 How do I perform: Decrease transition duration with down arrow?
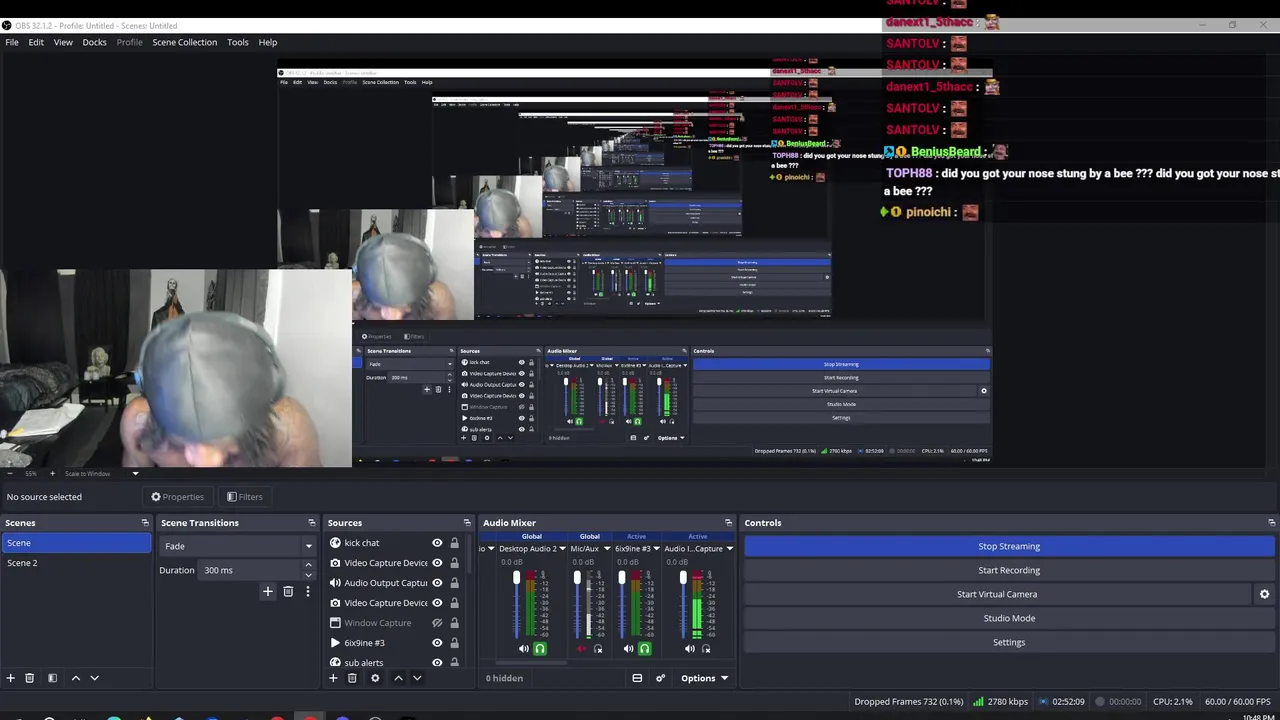coord(308,575)
